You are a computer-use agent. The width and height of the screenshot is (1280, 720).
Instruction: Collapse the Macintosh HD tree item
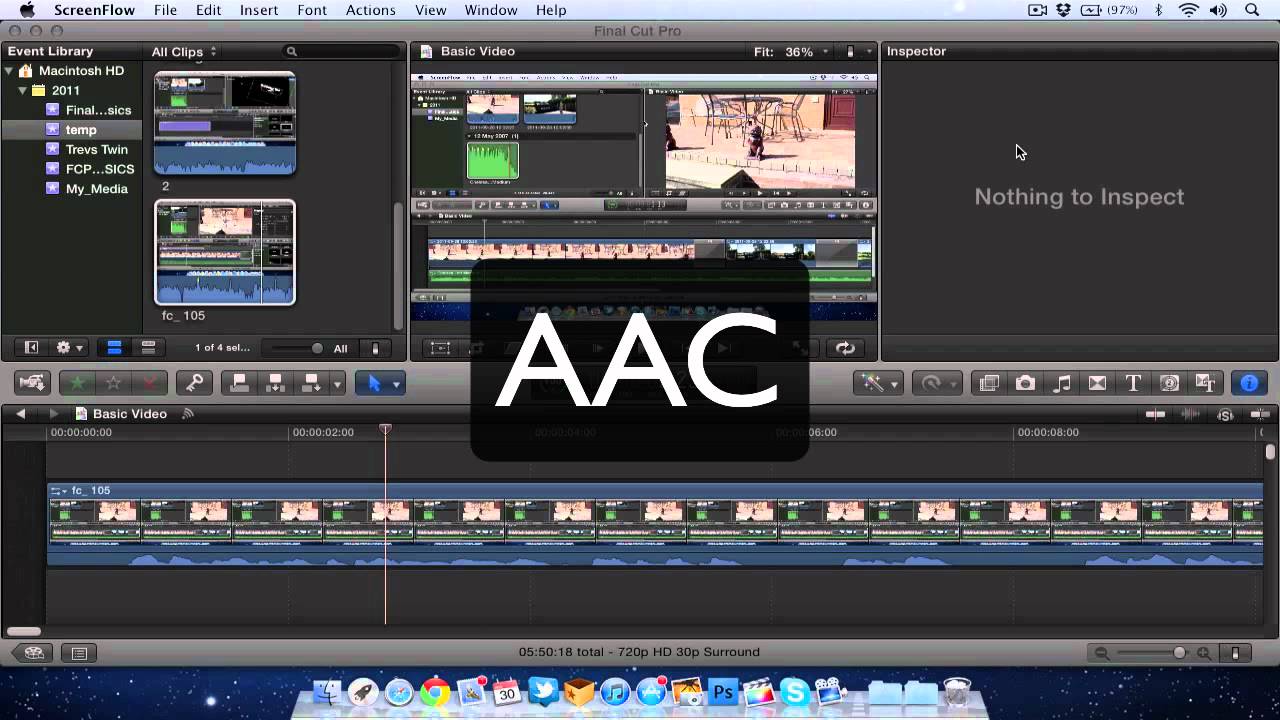(10, 71)
